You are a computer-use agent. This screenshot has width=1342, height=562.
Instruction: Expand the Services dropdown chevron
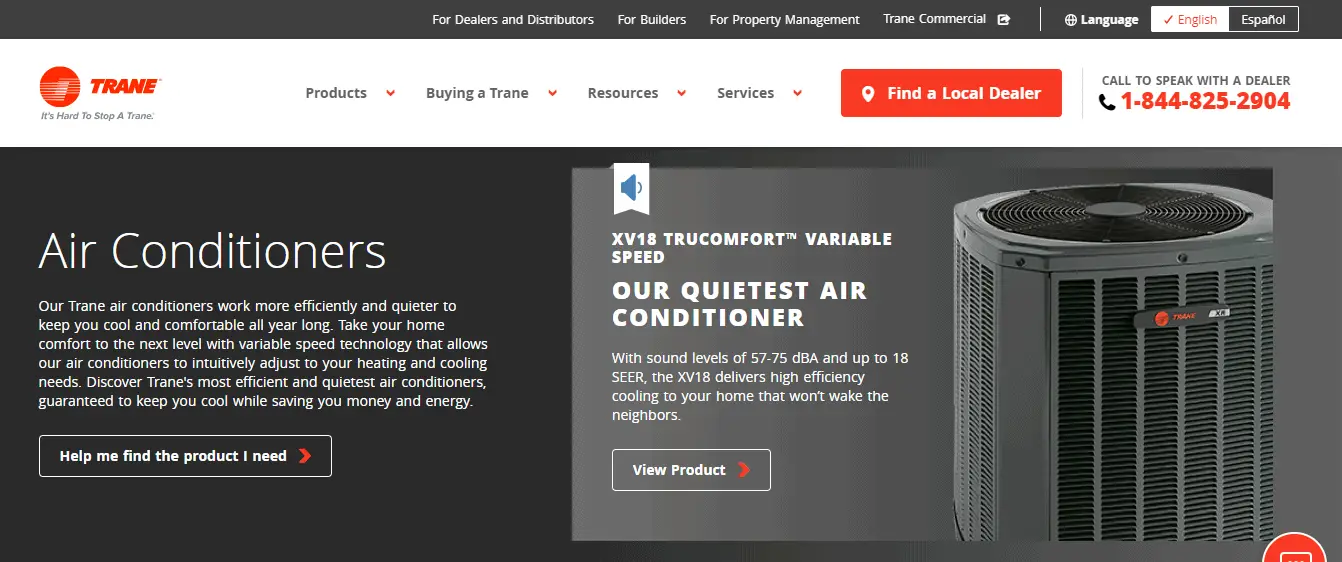[797, 93]
